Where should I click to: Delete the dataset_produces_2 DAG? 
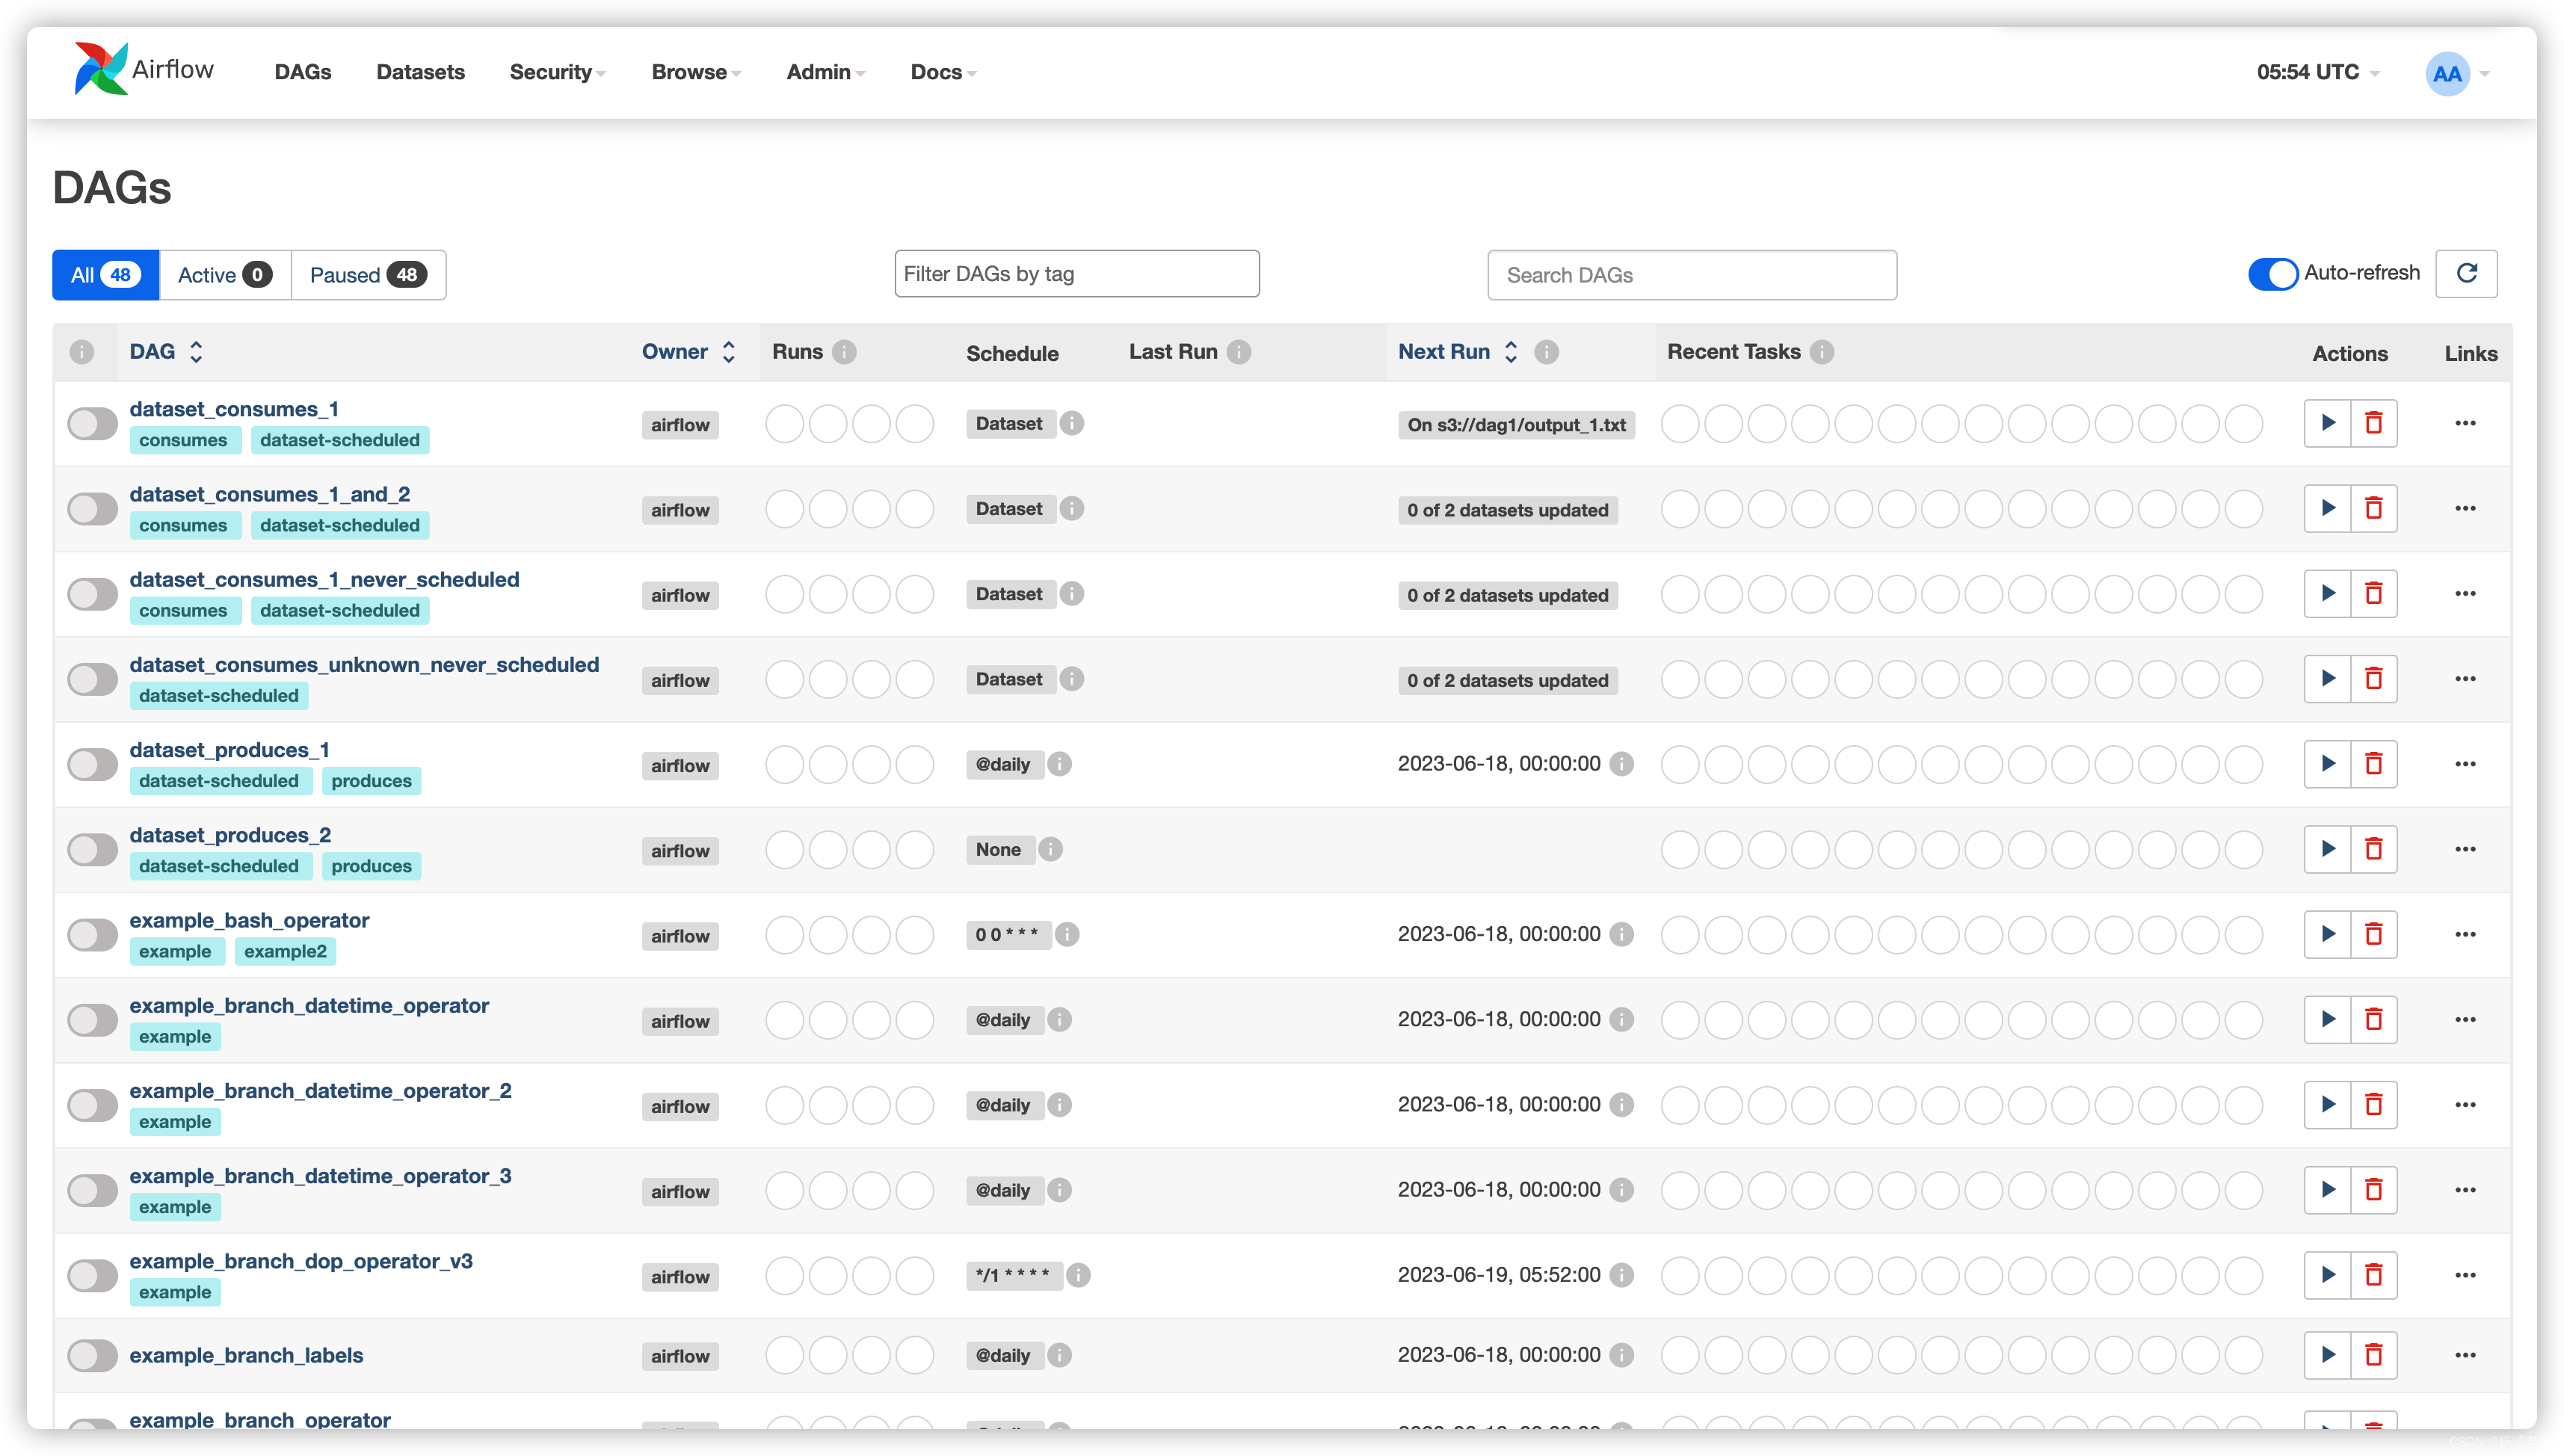pyautogui.click(x=2373, y=849)
